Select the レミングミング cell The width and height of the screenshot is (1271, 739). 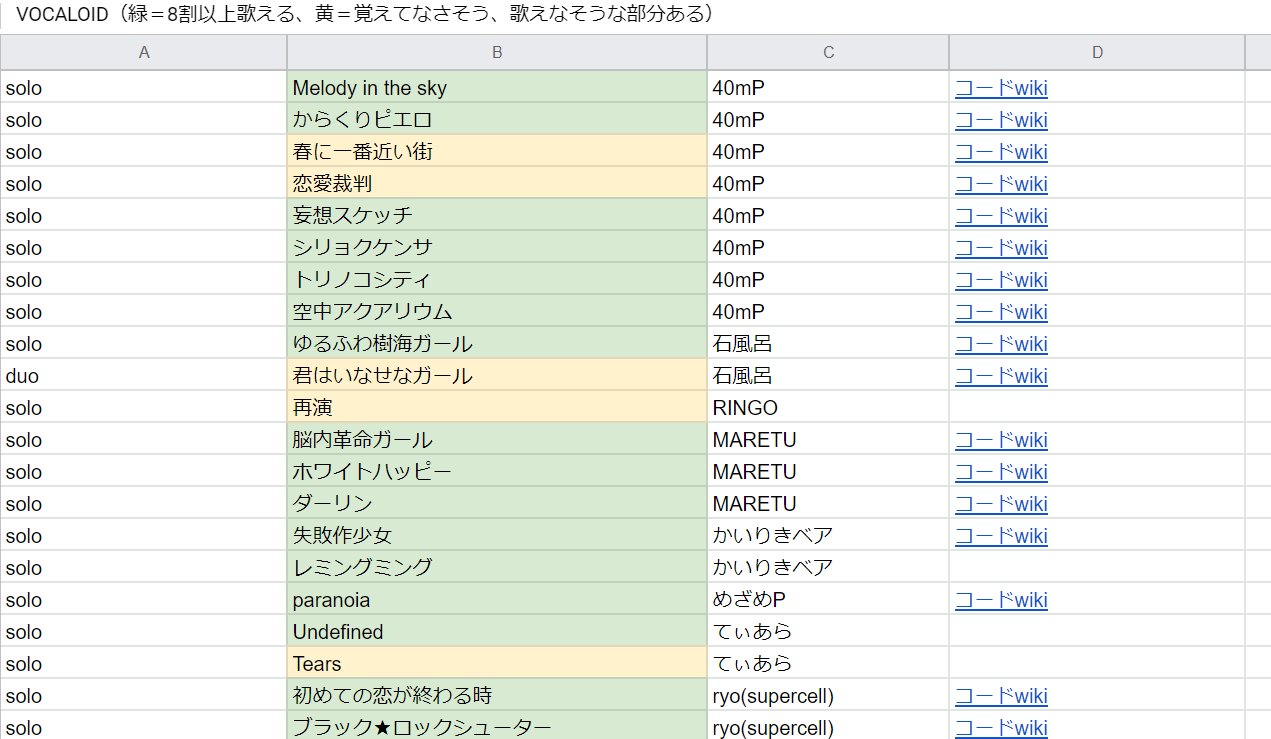(x=497, y=567)
